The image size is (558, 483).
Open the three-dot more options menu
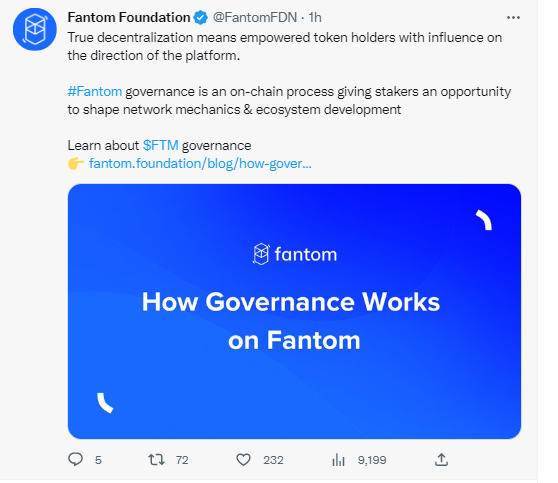(513, 17)
